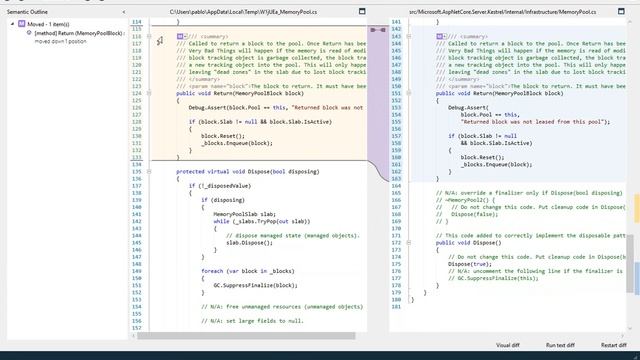The image size is (640, 360).
Task: Click 'foreach (var block in _blocks)' line
Action: 247,271
